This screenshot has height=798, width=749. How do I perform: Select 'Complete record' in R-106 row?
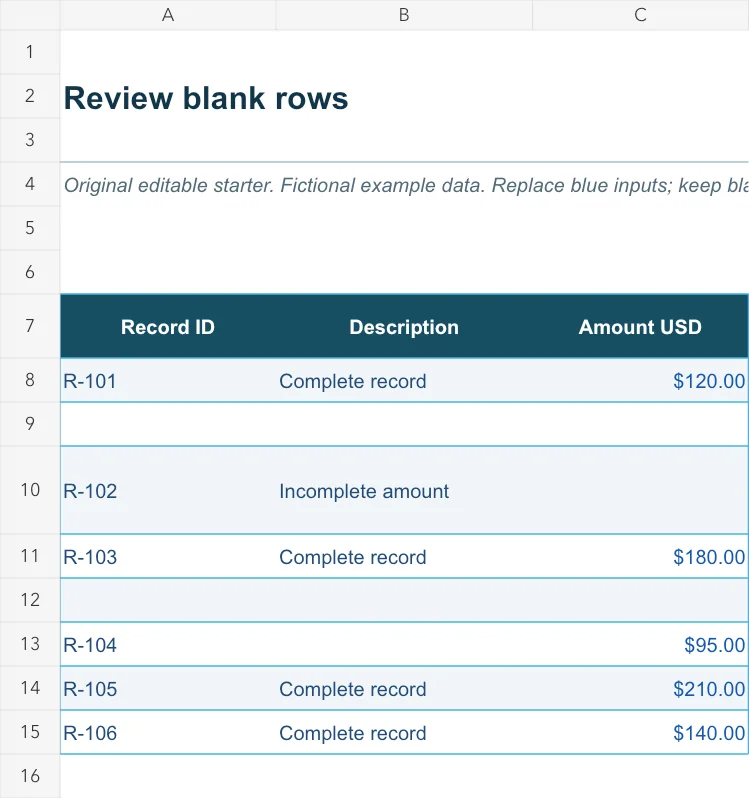404,732
